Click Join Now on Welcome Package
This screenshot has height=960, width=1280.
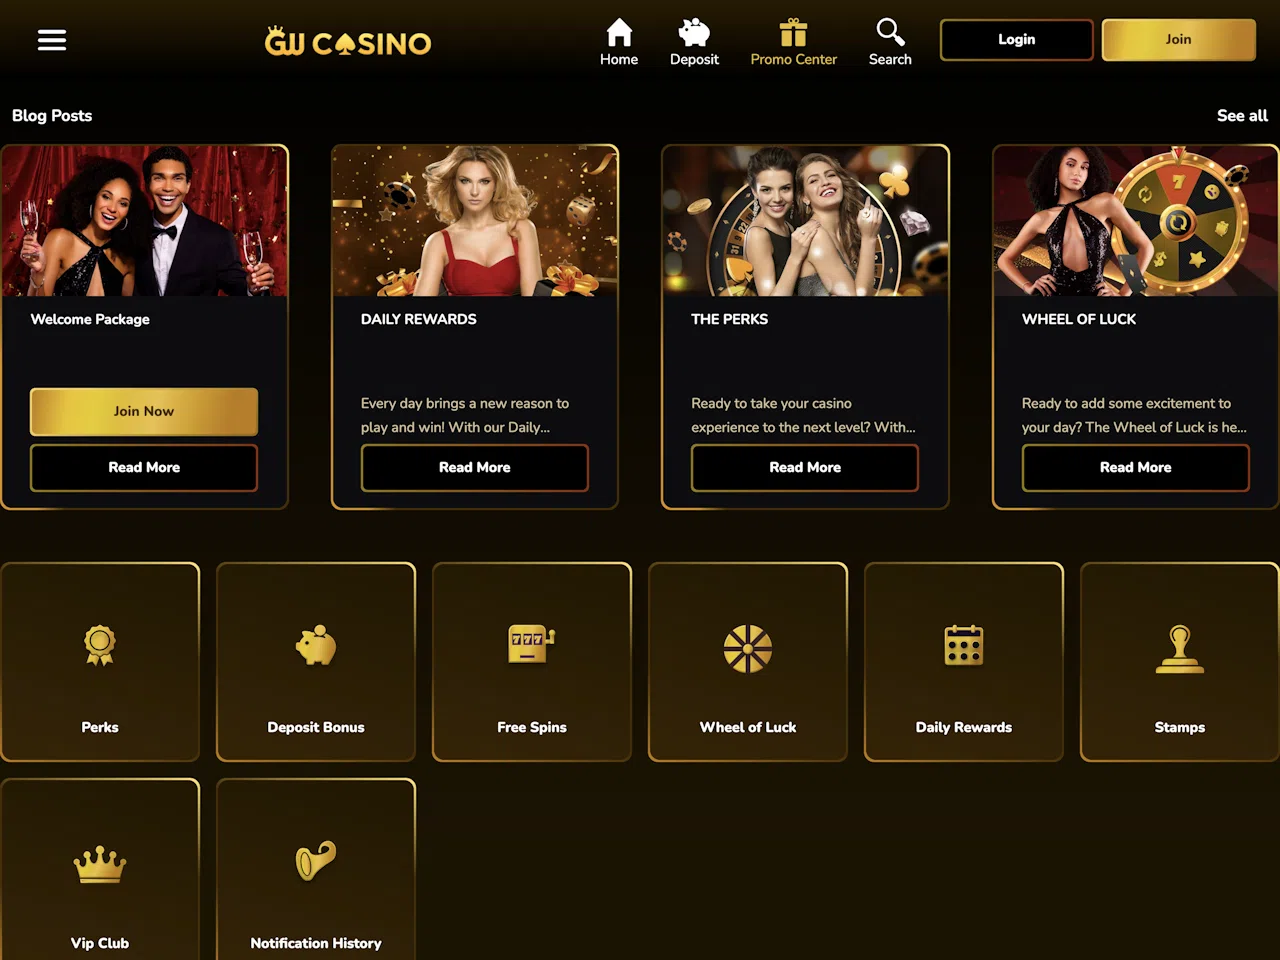click(x=144, y=411)
